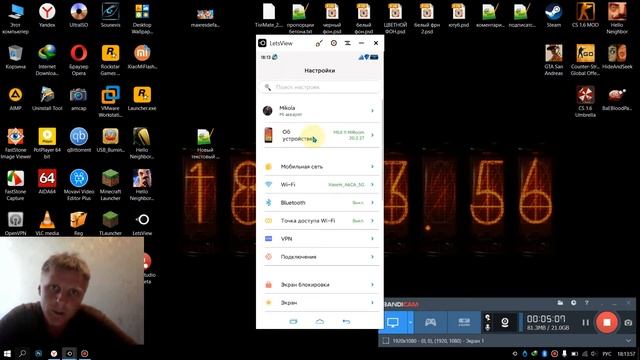Image resolution: width=640 pixels, height=360 pixels.
Task: Expand the Экран блокировки row chevron
Action: tap(372, 284)
